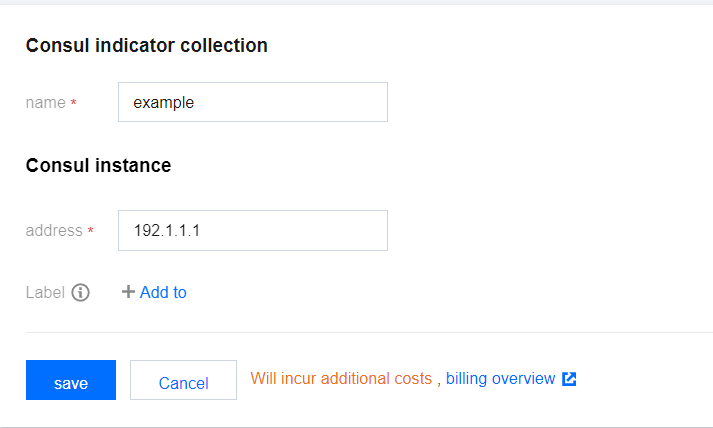713x428 pixels.
Task: Click the "Add to" link
Action: pyautogui.click(x=163, y=292)
